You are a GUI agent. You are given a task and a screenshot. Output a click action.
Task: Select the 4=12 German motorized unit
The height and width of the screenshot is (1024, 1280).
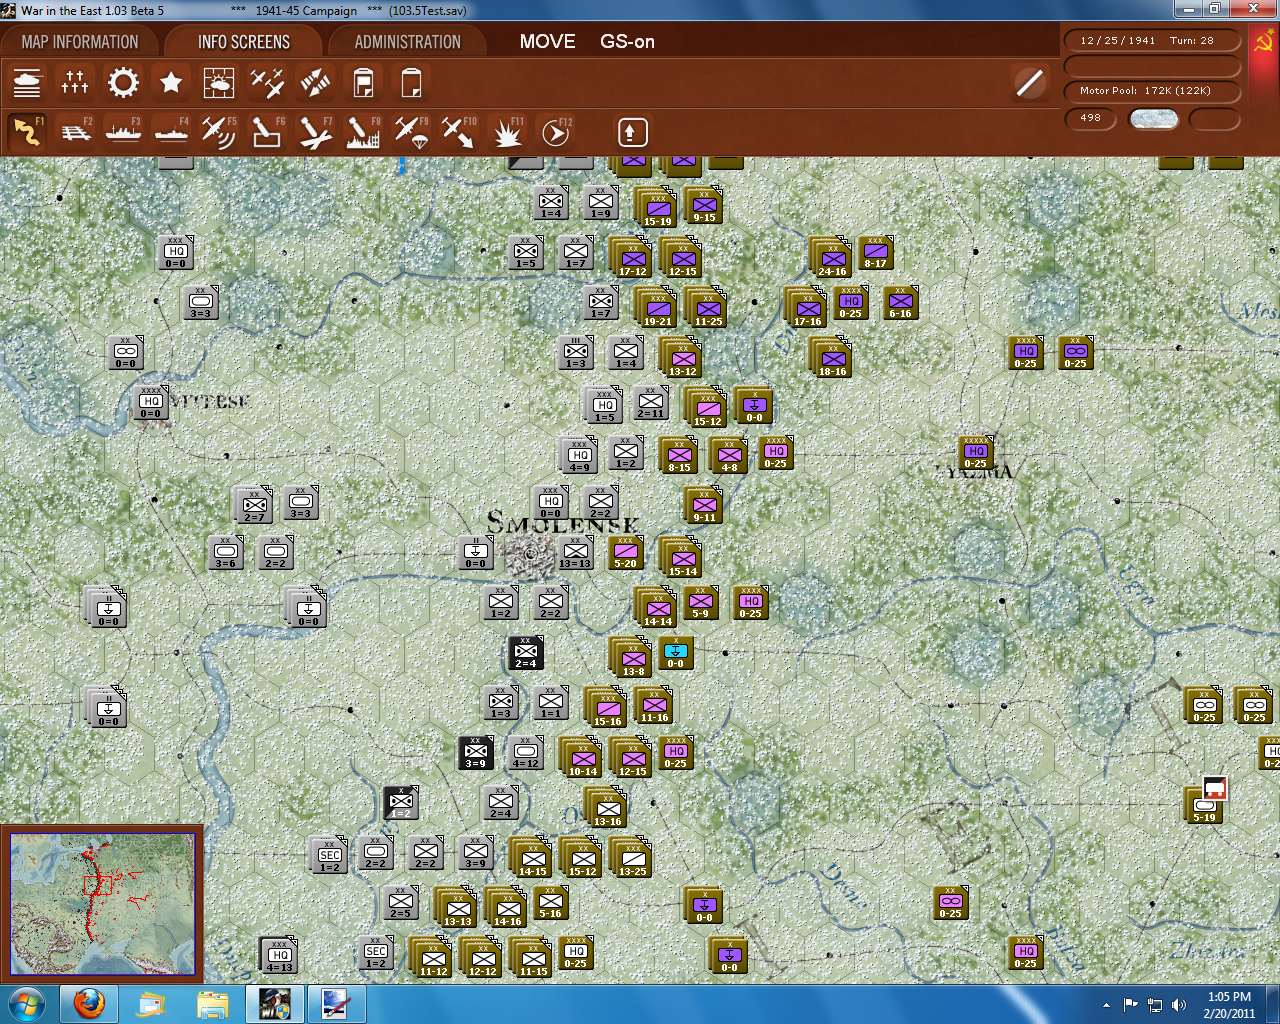526,753
